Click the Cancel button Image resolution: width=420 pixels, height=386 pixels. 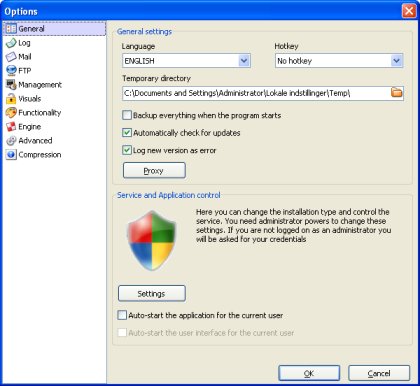point(379,373)
